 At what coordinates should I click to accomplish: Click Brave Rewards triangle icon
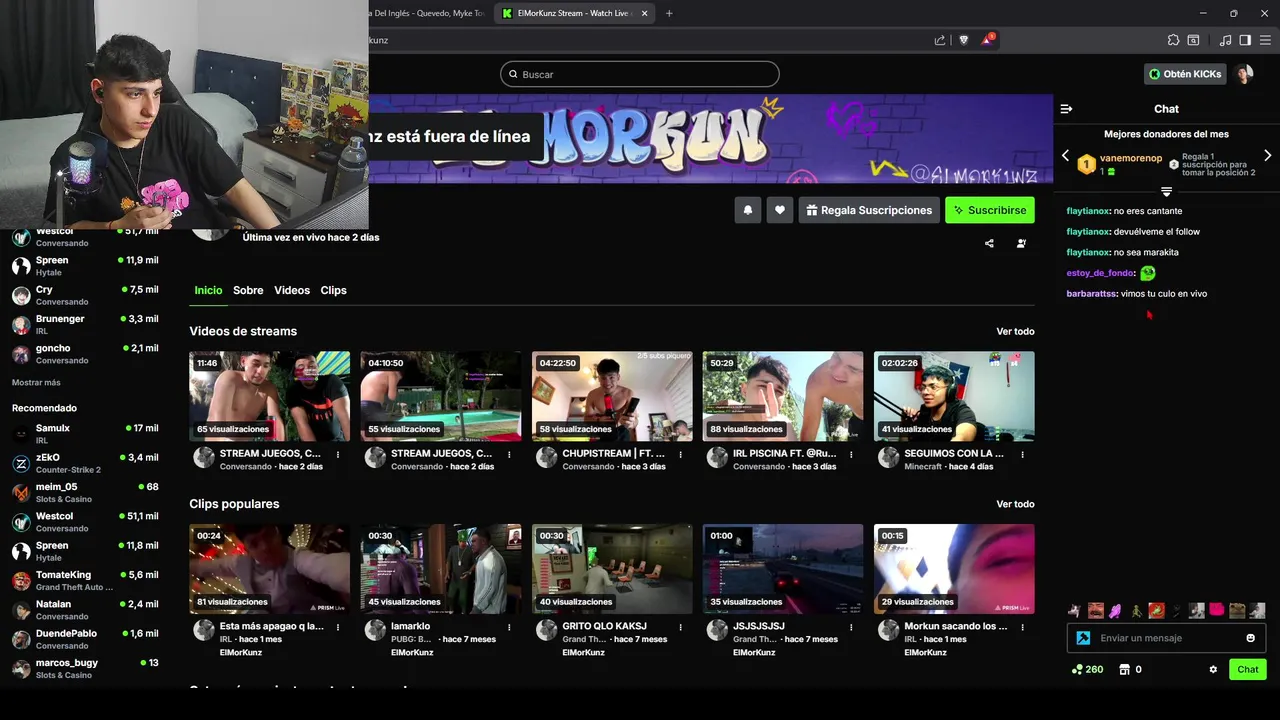(x=987, y=40)
